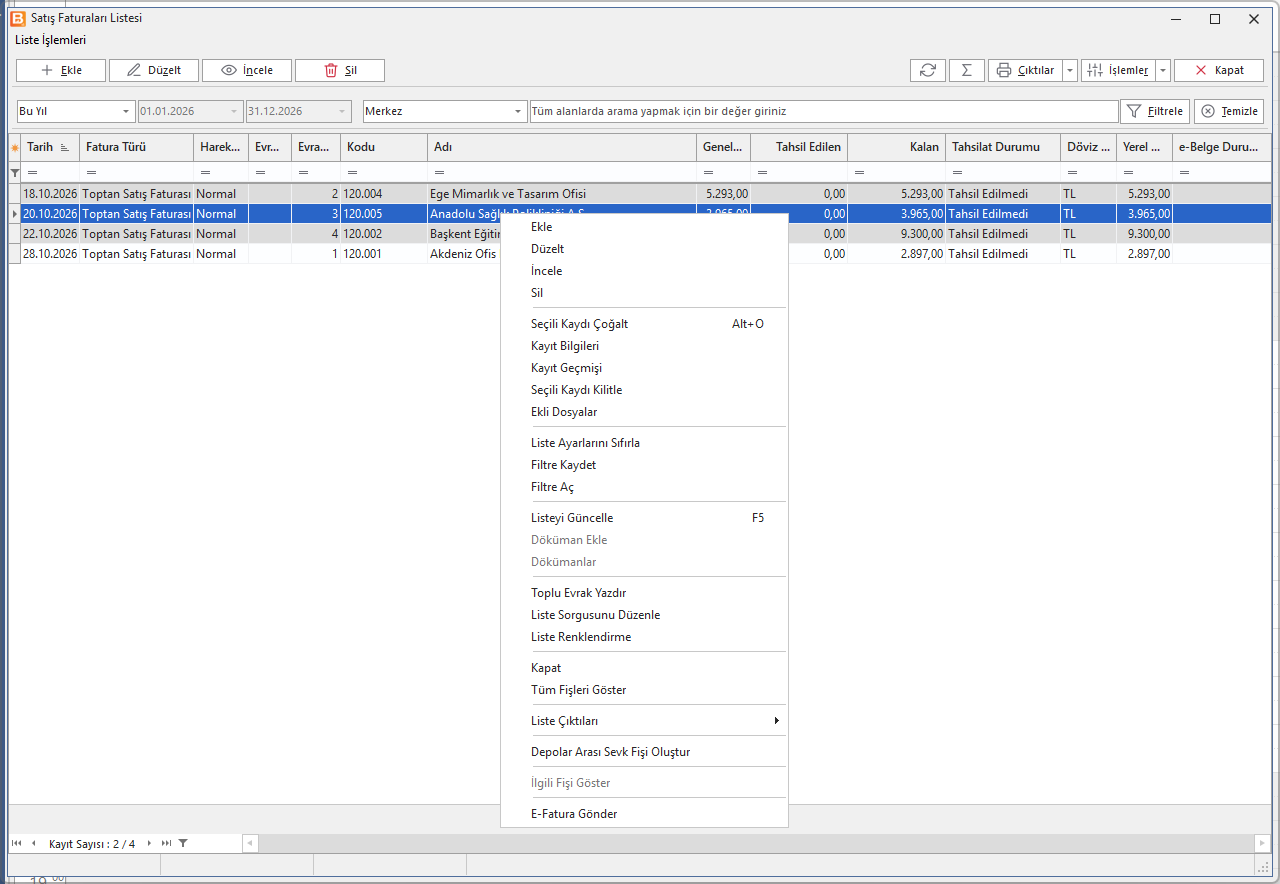Select Listeyi Güncelle in the context menu
Image resolution: width=1280 pixels, height=884 pixels.
pyautogui.click(x=644, y=518)
